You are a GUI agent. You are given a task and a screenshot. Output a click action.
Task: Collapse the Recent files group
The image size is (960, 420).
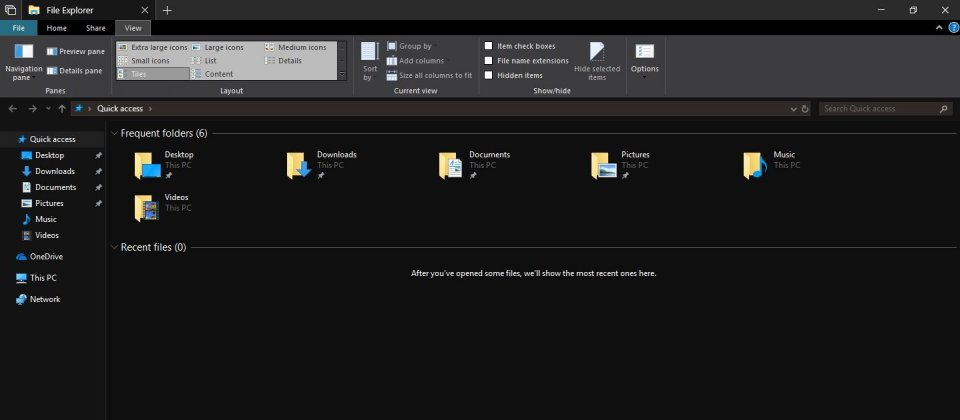click(x=114, y=247)
